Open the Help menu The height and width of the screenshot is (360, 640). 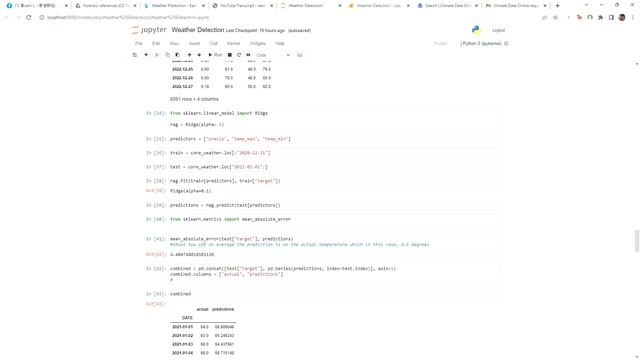click(x=280, y=43)
